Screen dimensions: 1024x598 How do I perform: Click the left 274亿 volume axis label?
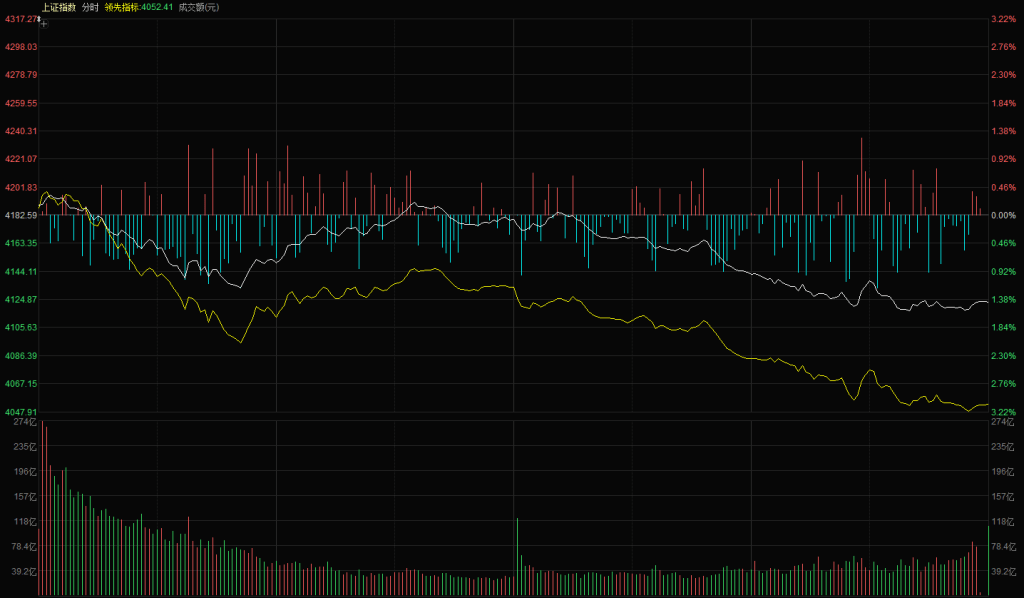coord(22,422)
